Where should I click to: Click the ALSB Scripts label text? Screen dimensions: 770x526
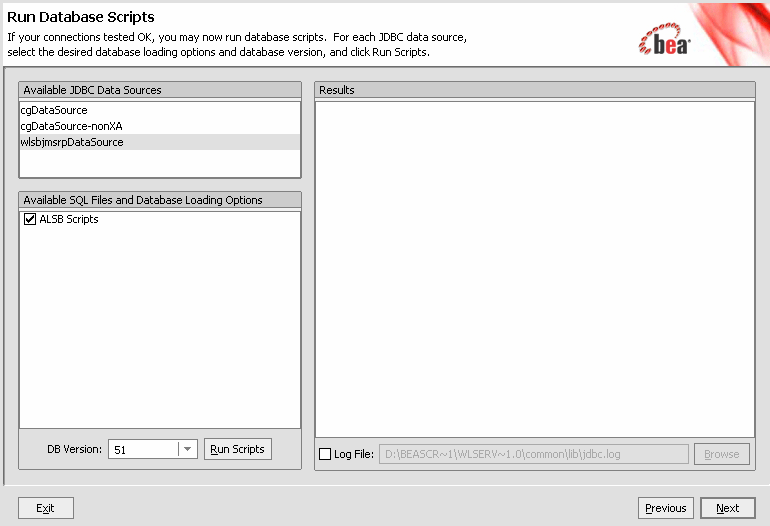coord(69,219)
